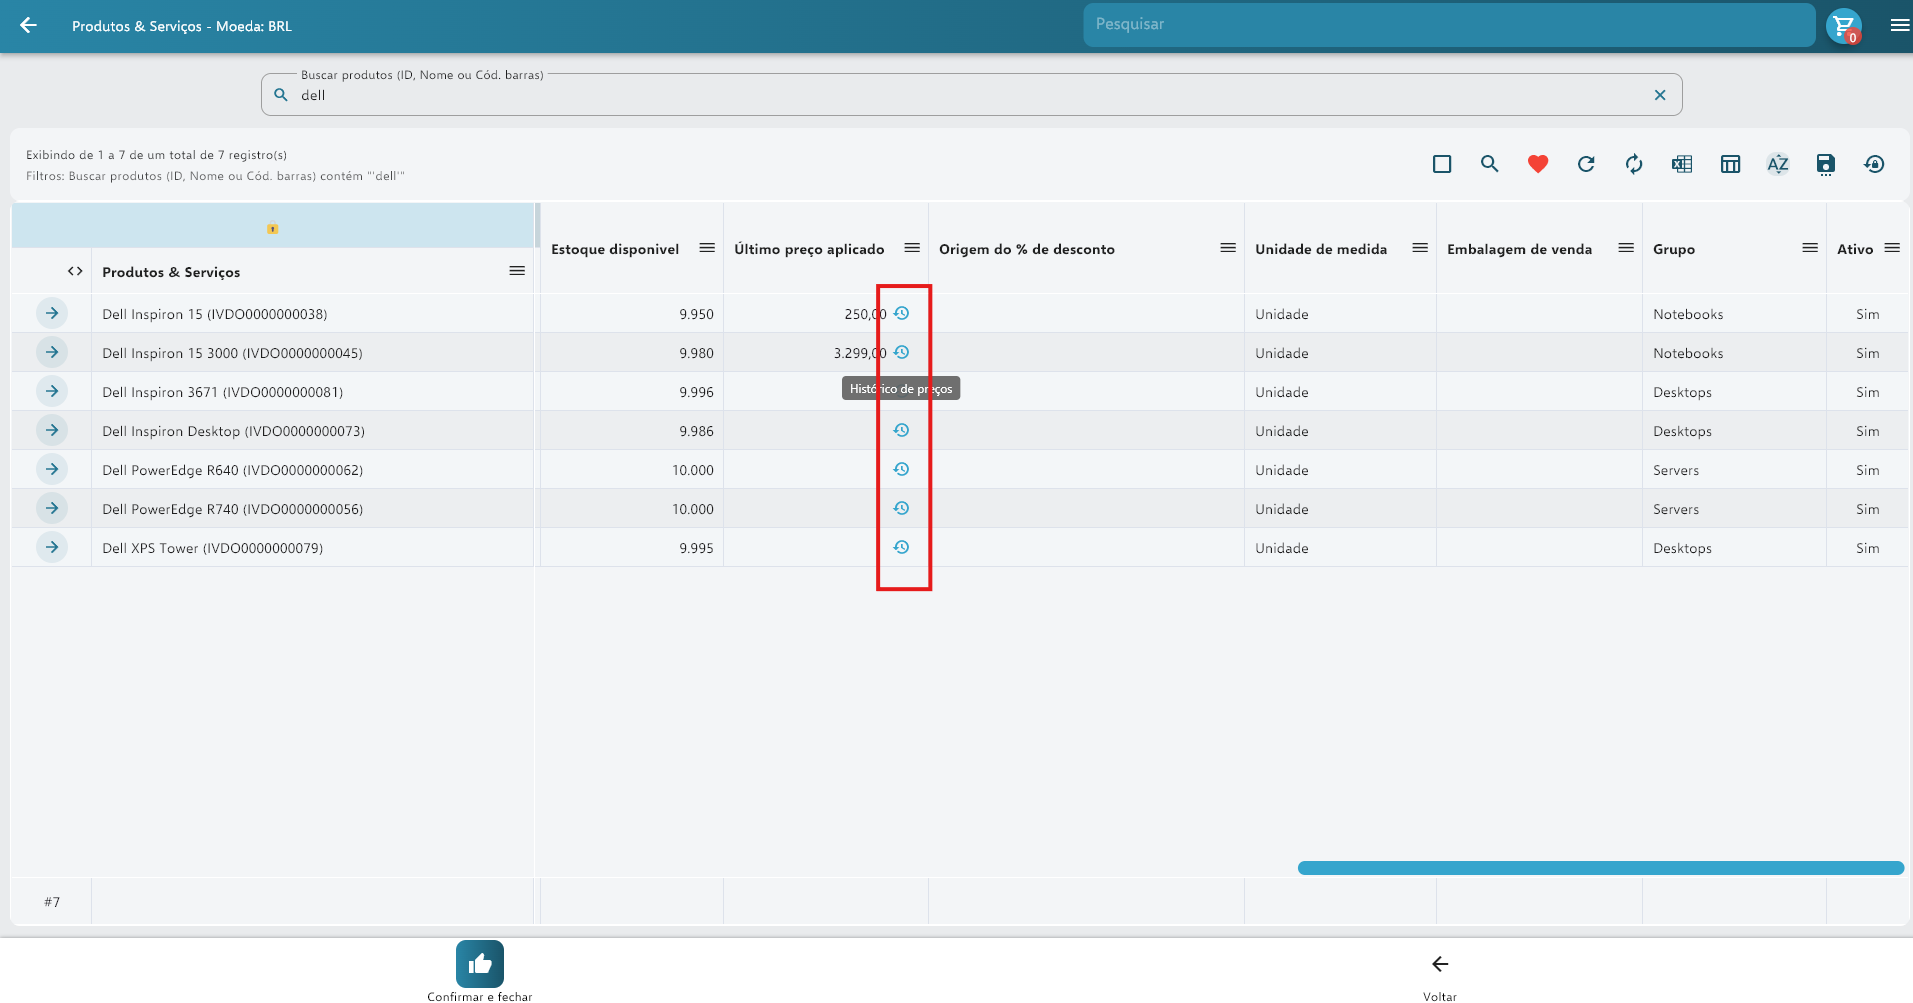Click the grid search magnifier toolbar icon
This screenshot has width=1913, height=1003.
(x=1490, y=164)
